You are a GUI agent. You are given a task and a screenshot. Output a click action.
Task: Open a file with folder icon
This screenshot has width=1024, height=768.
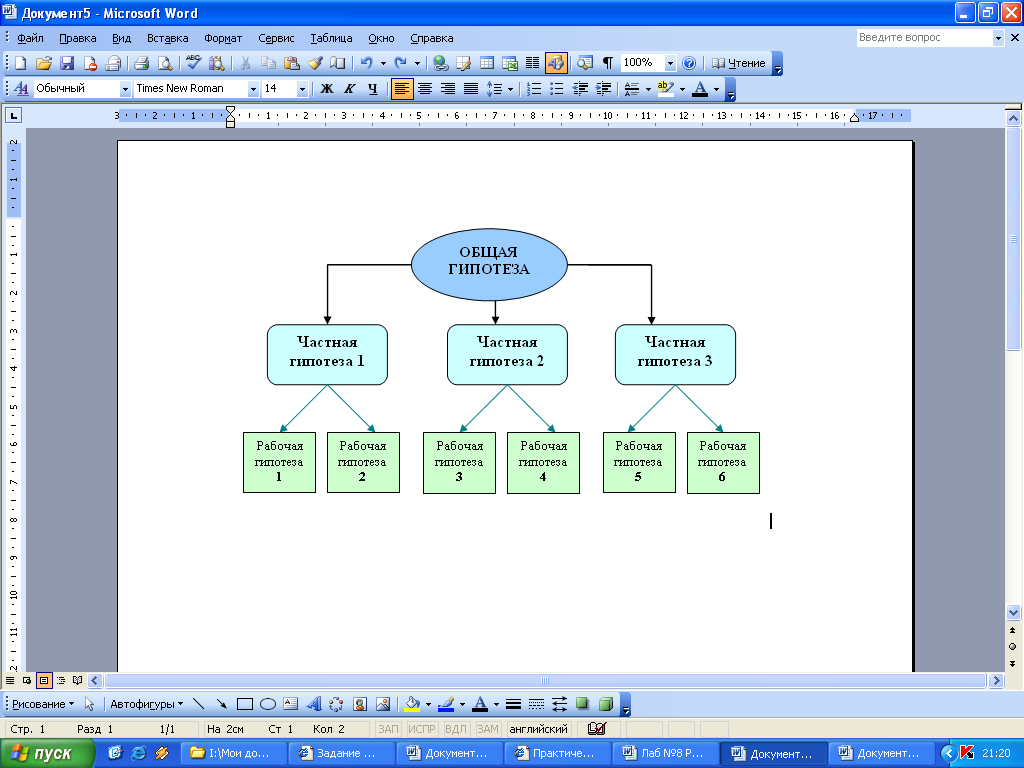(x=44, y=63)
